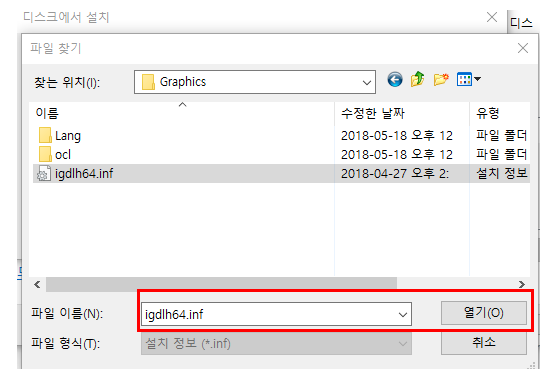Sort by the 유형 column header
Screen dimensions: 557x391
coord(499,114)
